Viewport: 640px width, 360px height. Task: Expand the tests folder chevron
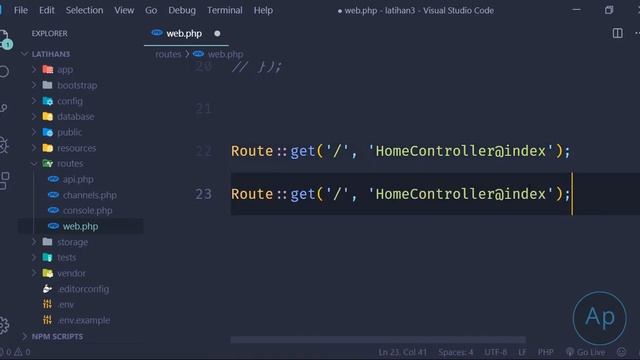(x=34, y=258)
